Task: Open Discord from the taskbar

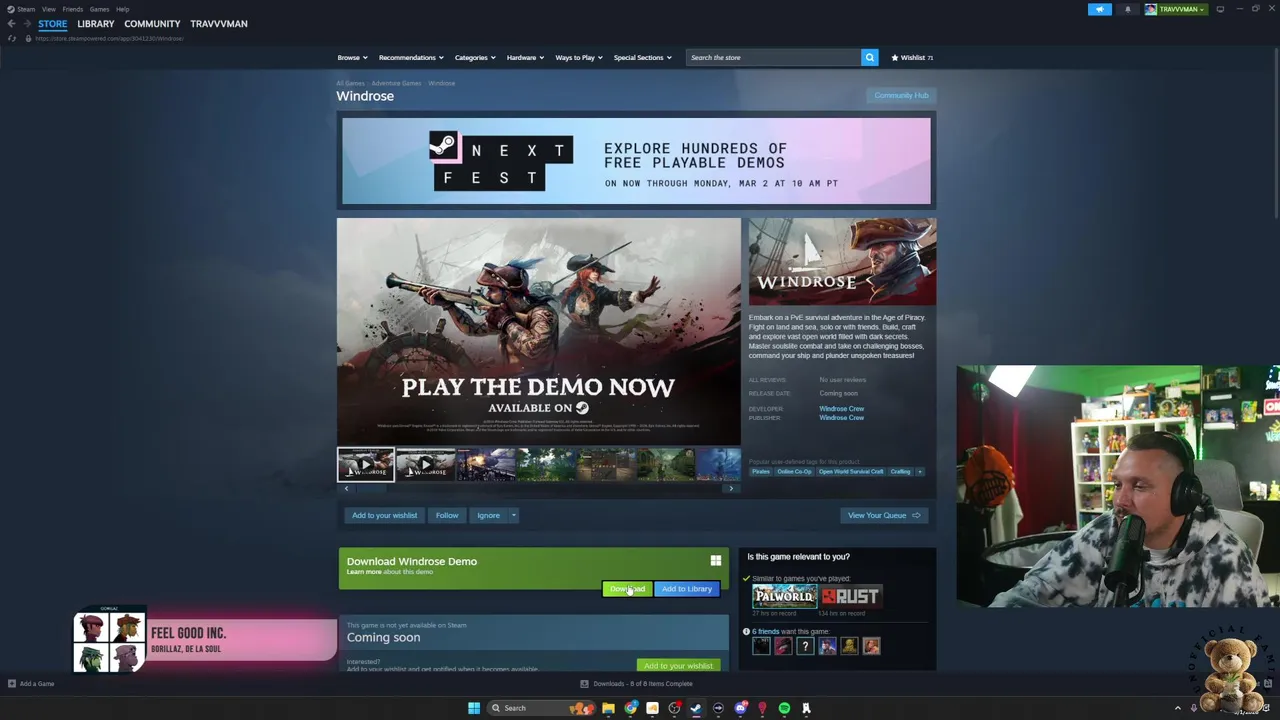Action: click(741, 708)
